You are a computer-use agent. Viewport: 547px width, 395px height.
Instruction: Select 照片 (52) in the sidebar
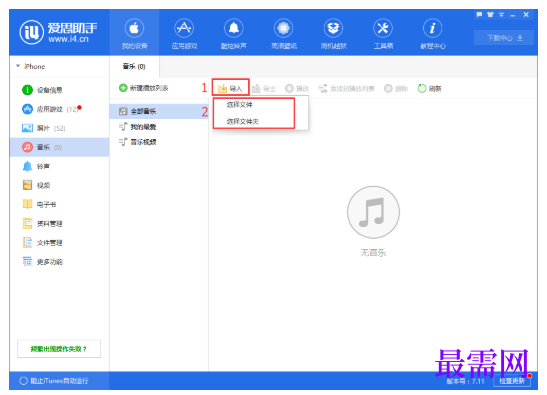(x=60, y=128)
